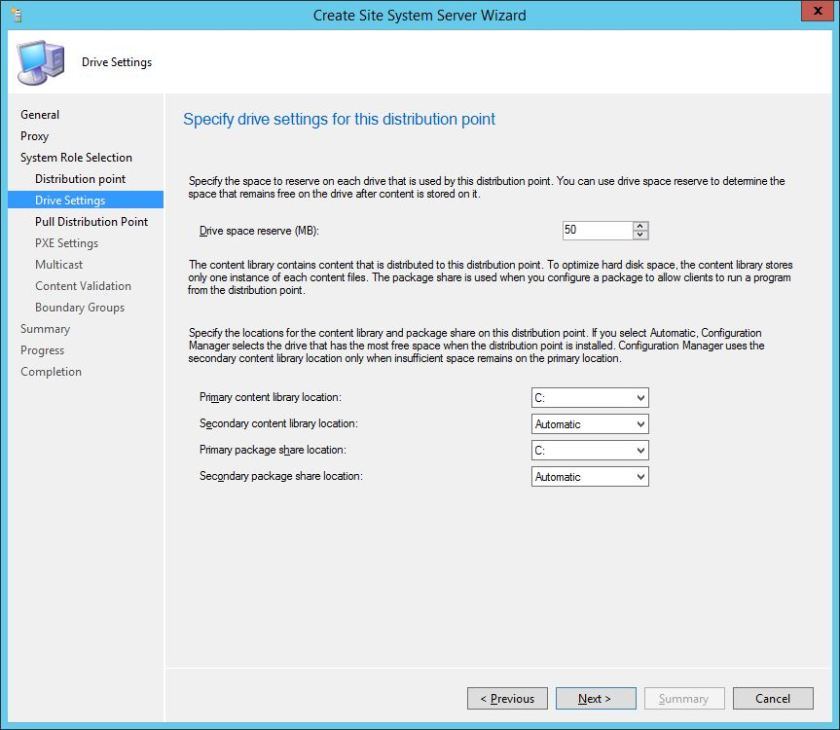Open the Proxy settings page
Viewport: 840px width, 730px height.
35,136
